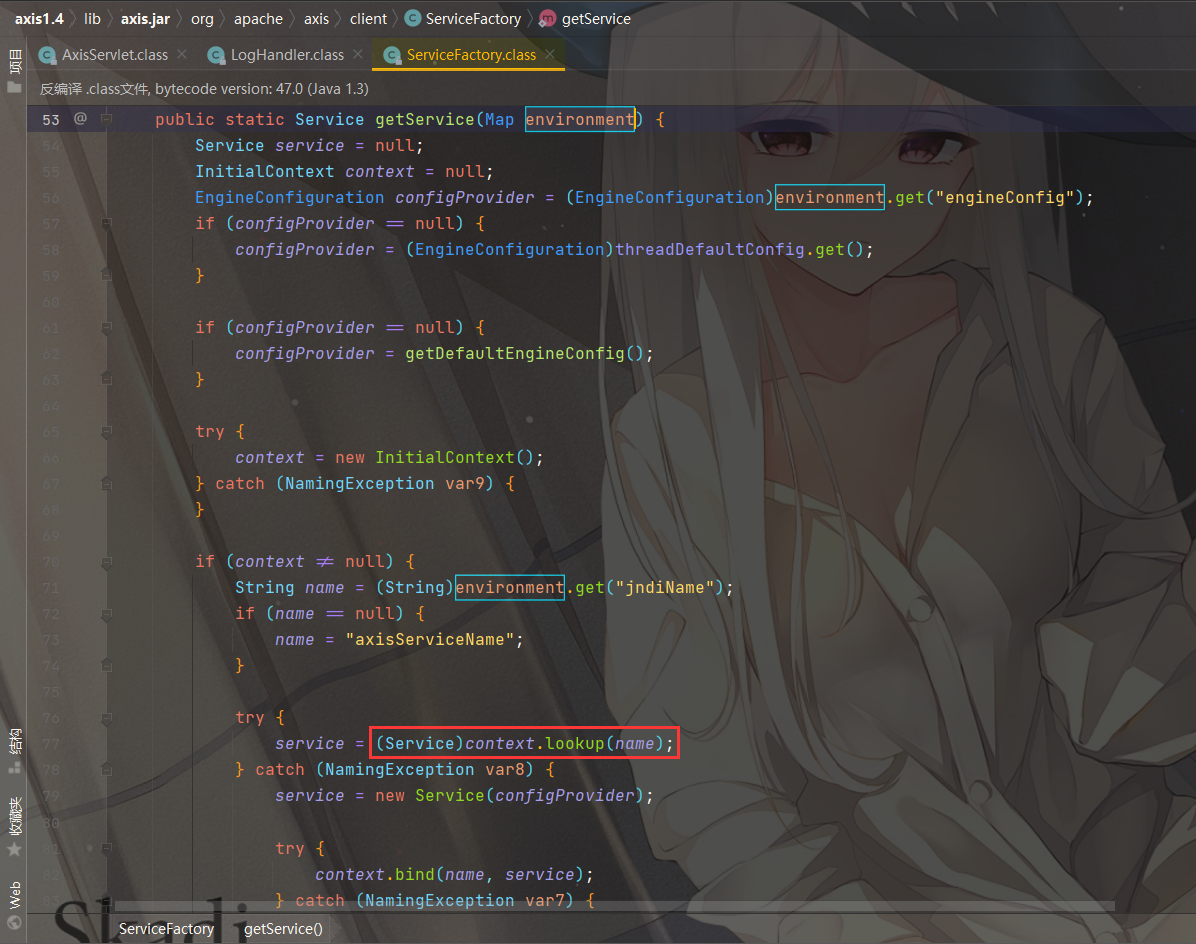
Task: Click InitialContext() constructor on line 66
Action: [454, 458]
